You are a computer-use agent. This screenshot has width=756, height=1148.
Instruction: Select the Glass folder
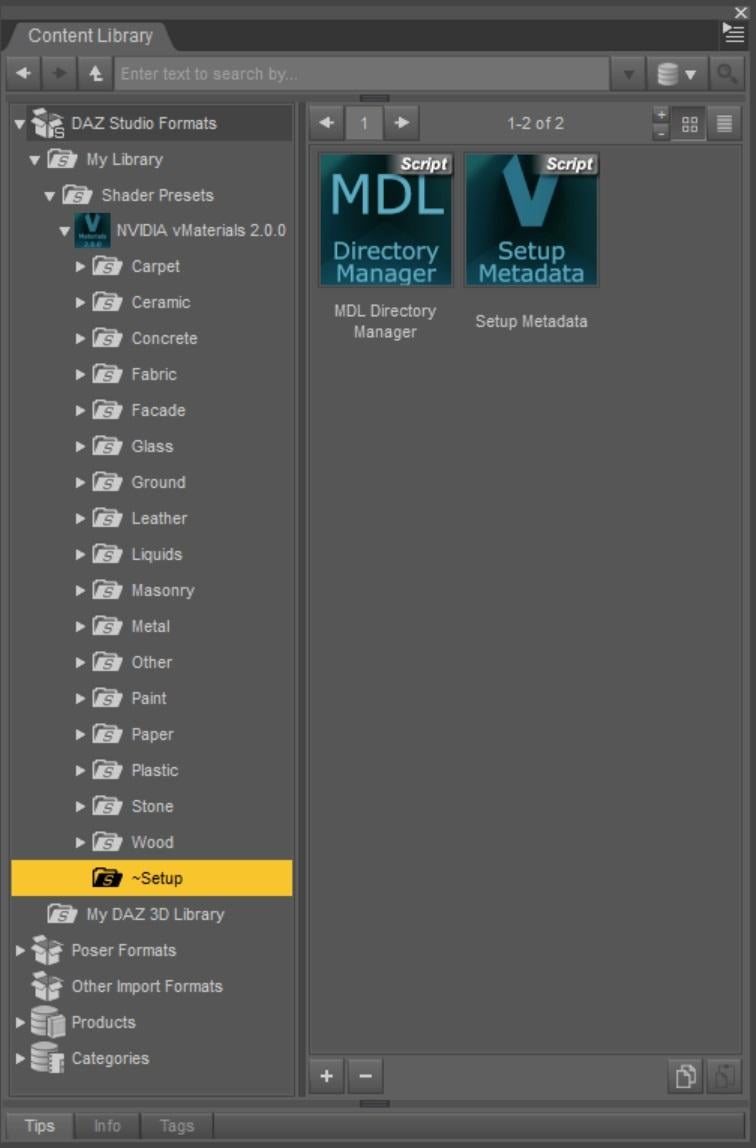[152, 446]
